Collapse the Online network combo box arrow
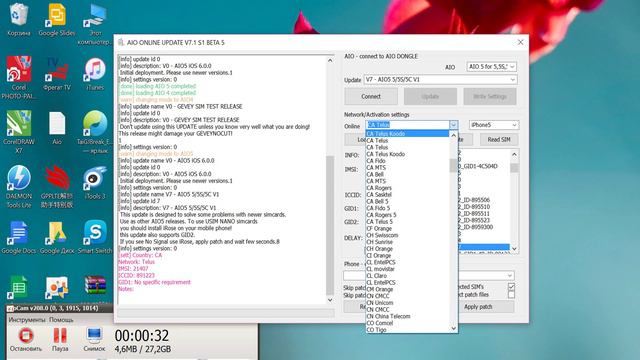Viewport: 640px width, 360px height. 453,125
